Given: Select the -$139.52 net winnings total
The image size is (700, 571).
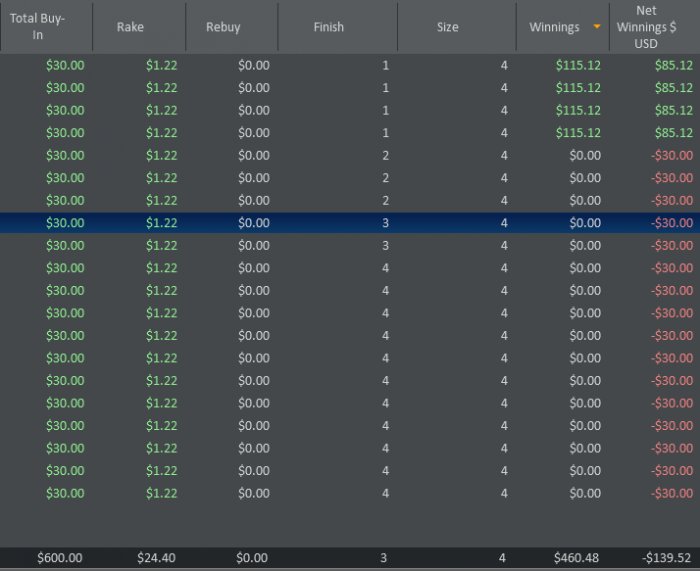Looking at the screenshot, I should tap(666, 558).
